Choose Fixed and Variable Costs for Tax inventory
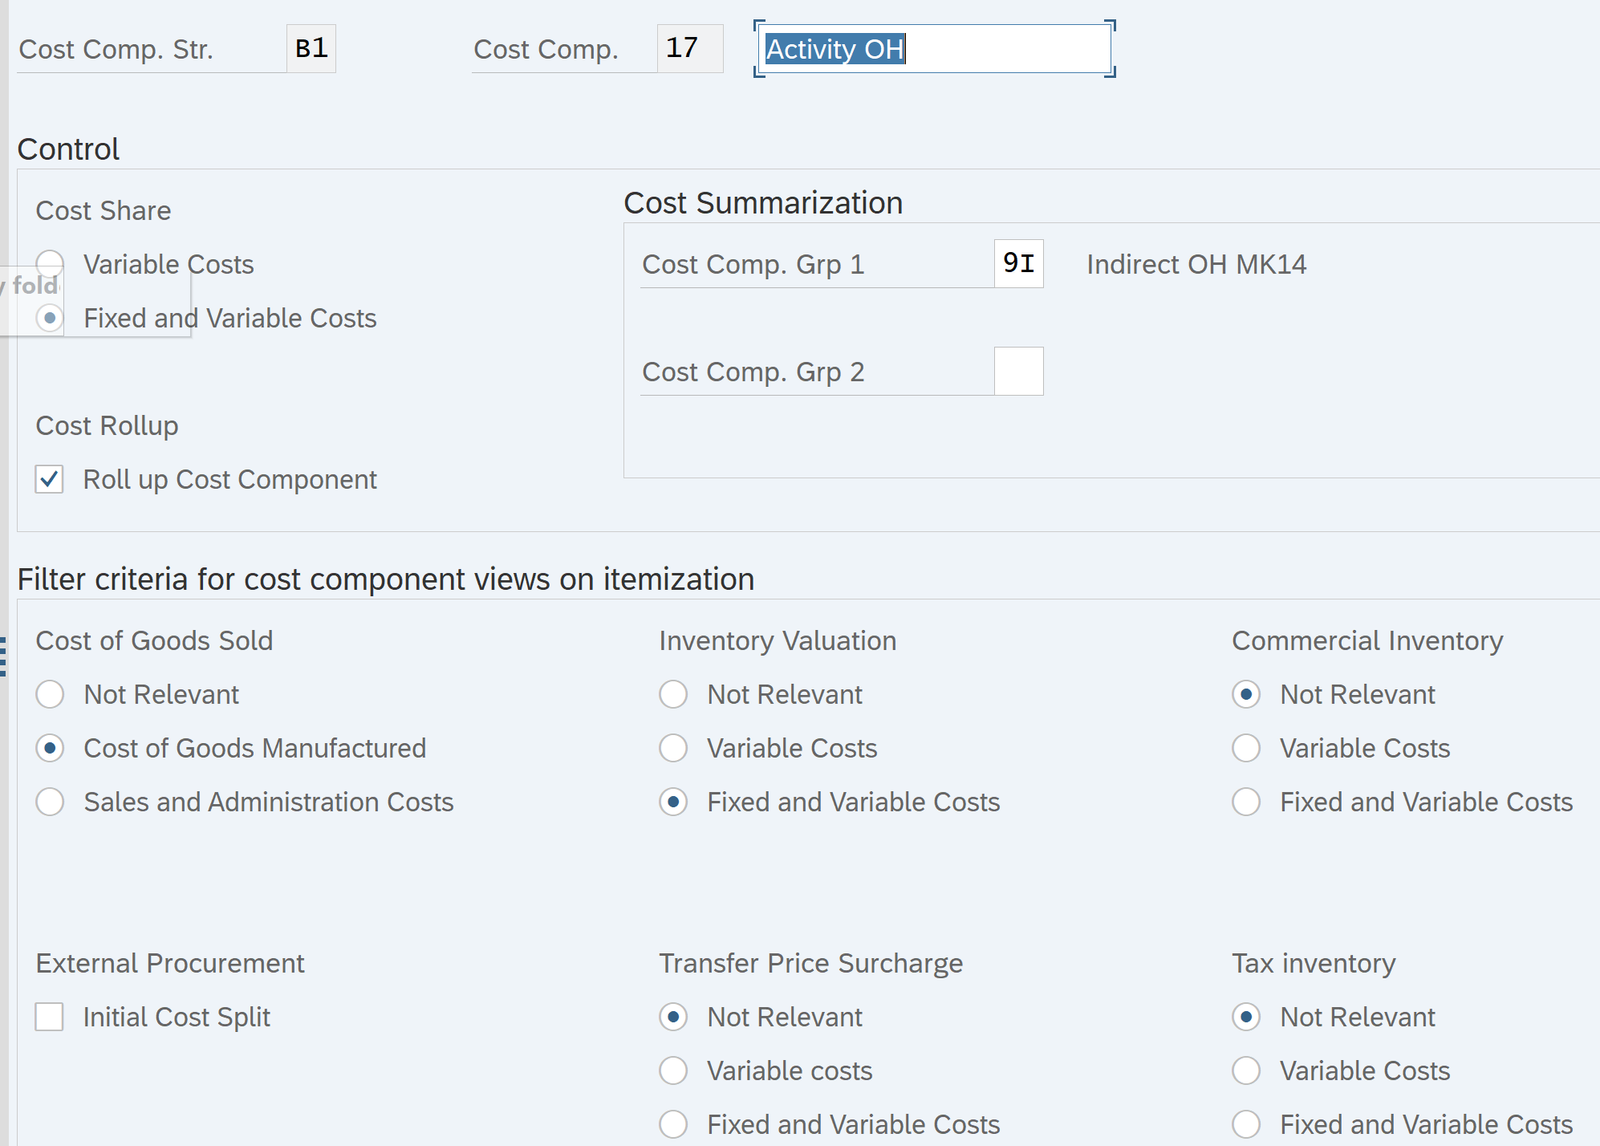 pos(1246,1125)
